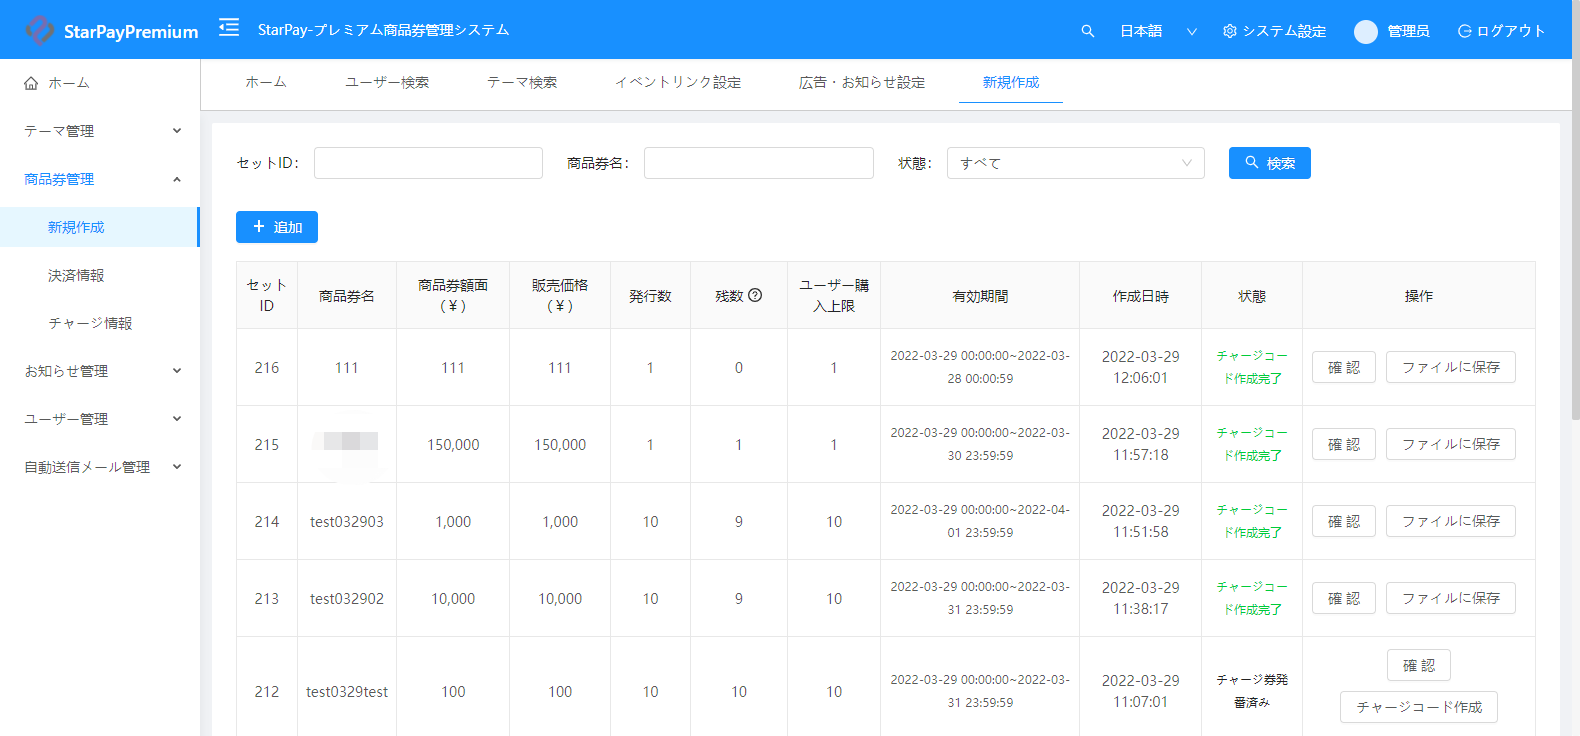Screen dimensions: 1580x736
Task: Click the header search magnifier icon
Action: 1087,31
